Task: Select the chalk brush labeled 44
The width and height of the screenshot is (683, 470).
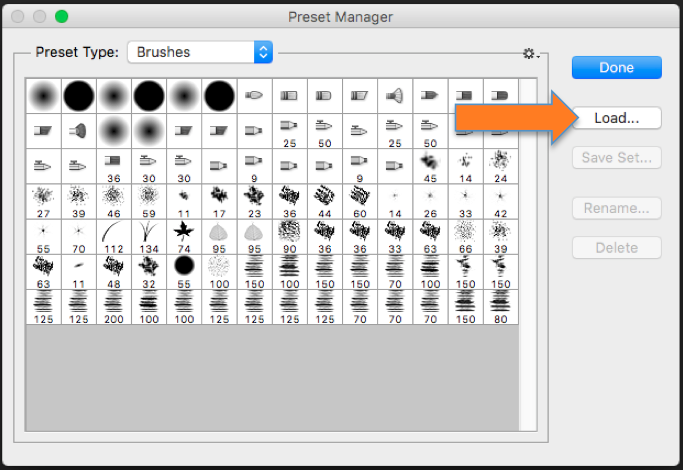Action: [325, 202]
